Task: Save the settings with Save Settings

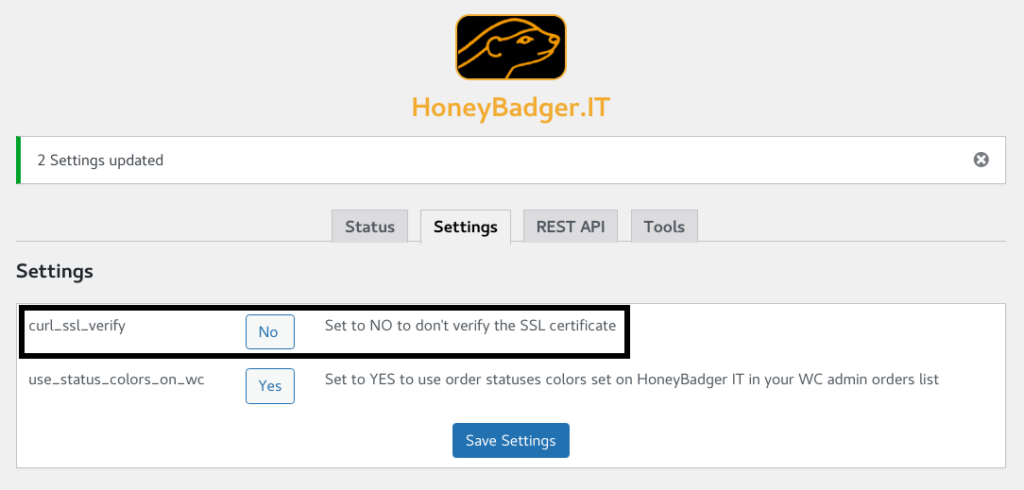Action: click(511, 440)
